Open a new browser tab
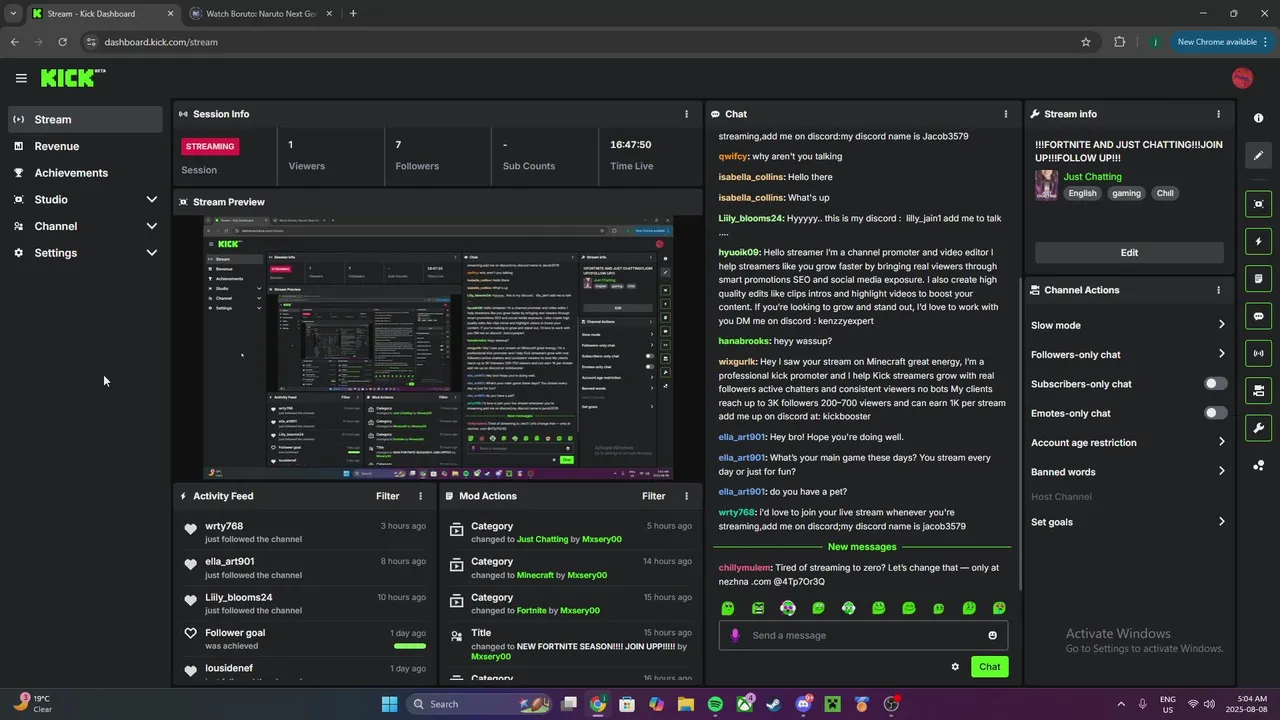This screenshot has width=1280, height=720. (353, 14)
